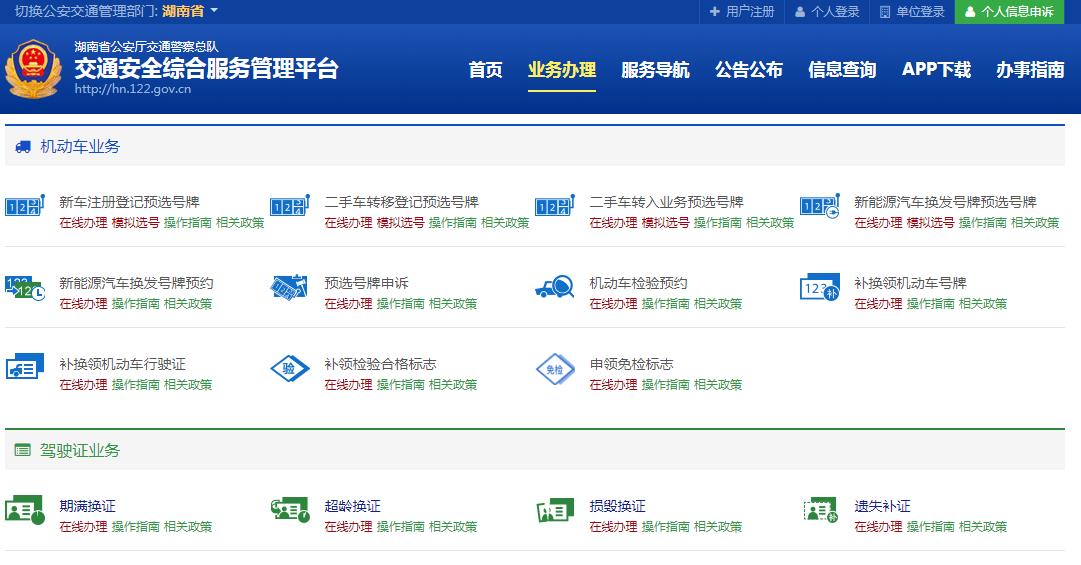The width and height of the screenshot is (1081, 565).
Task: Click 相关政策 under 新能源汽车换发号牌预选号牌
Action: click(1035, 223)
